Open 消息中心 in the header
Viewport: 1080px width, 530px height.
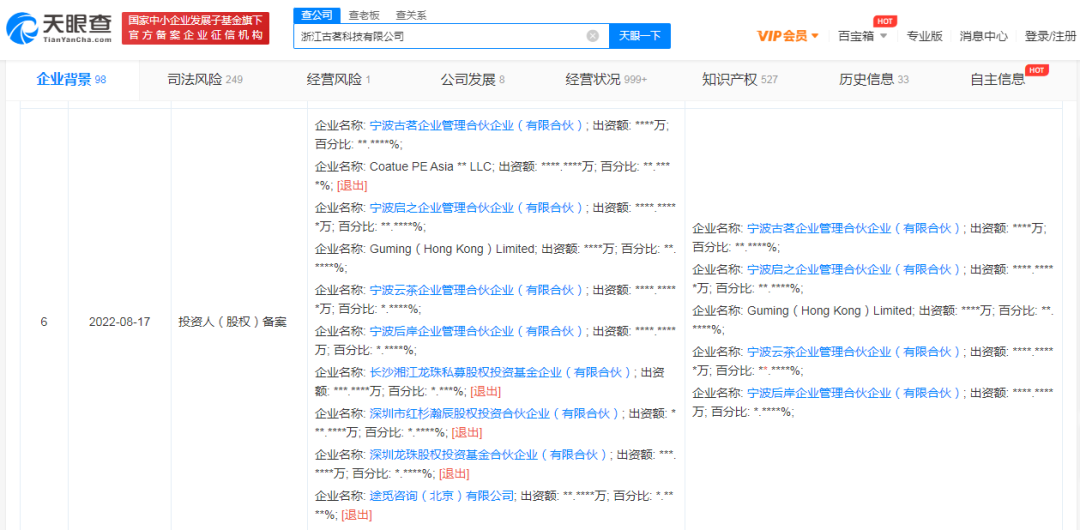click(983, 36)
